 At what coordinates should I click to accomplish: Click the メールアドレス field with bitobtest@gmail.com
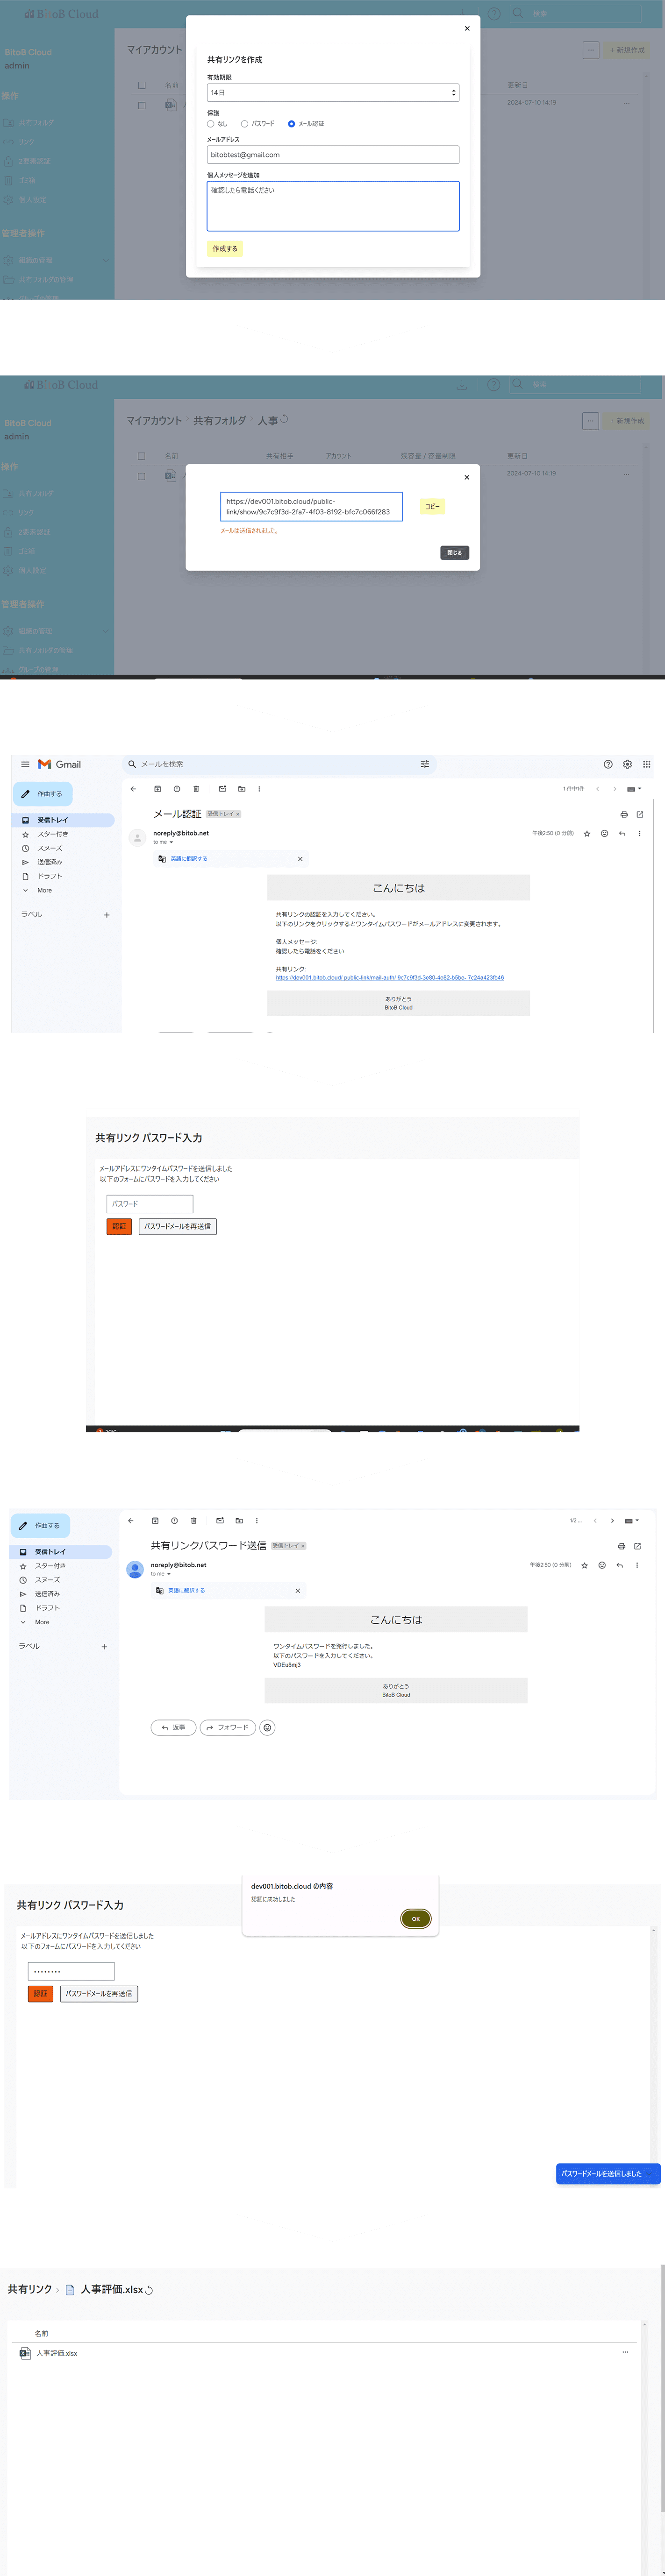pos(333,155)
